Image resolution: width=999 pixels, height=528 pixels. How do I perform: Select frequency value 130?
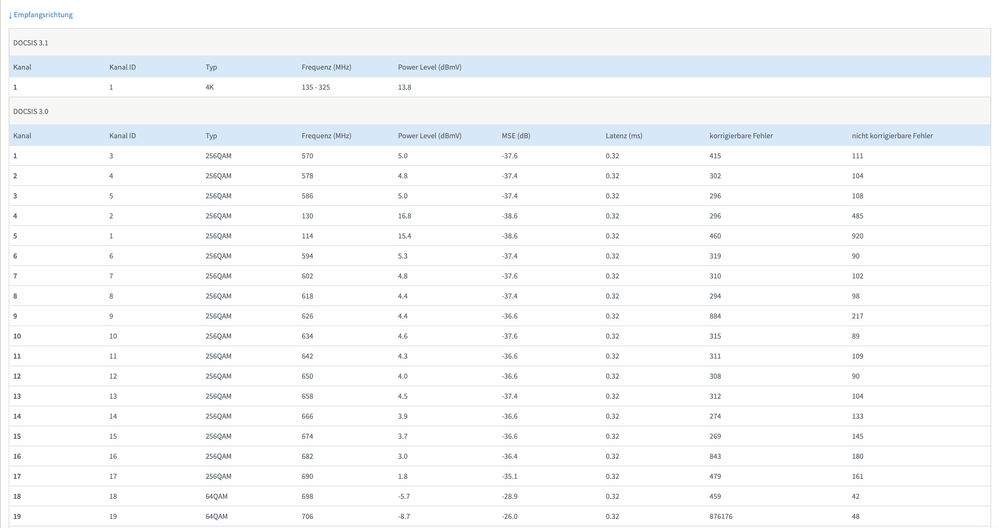tap(308, 216)
